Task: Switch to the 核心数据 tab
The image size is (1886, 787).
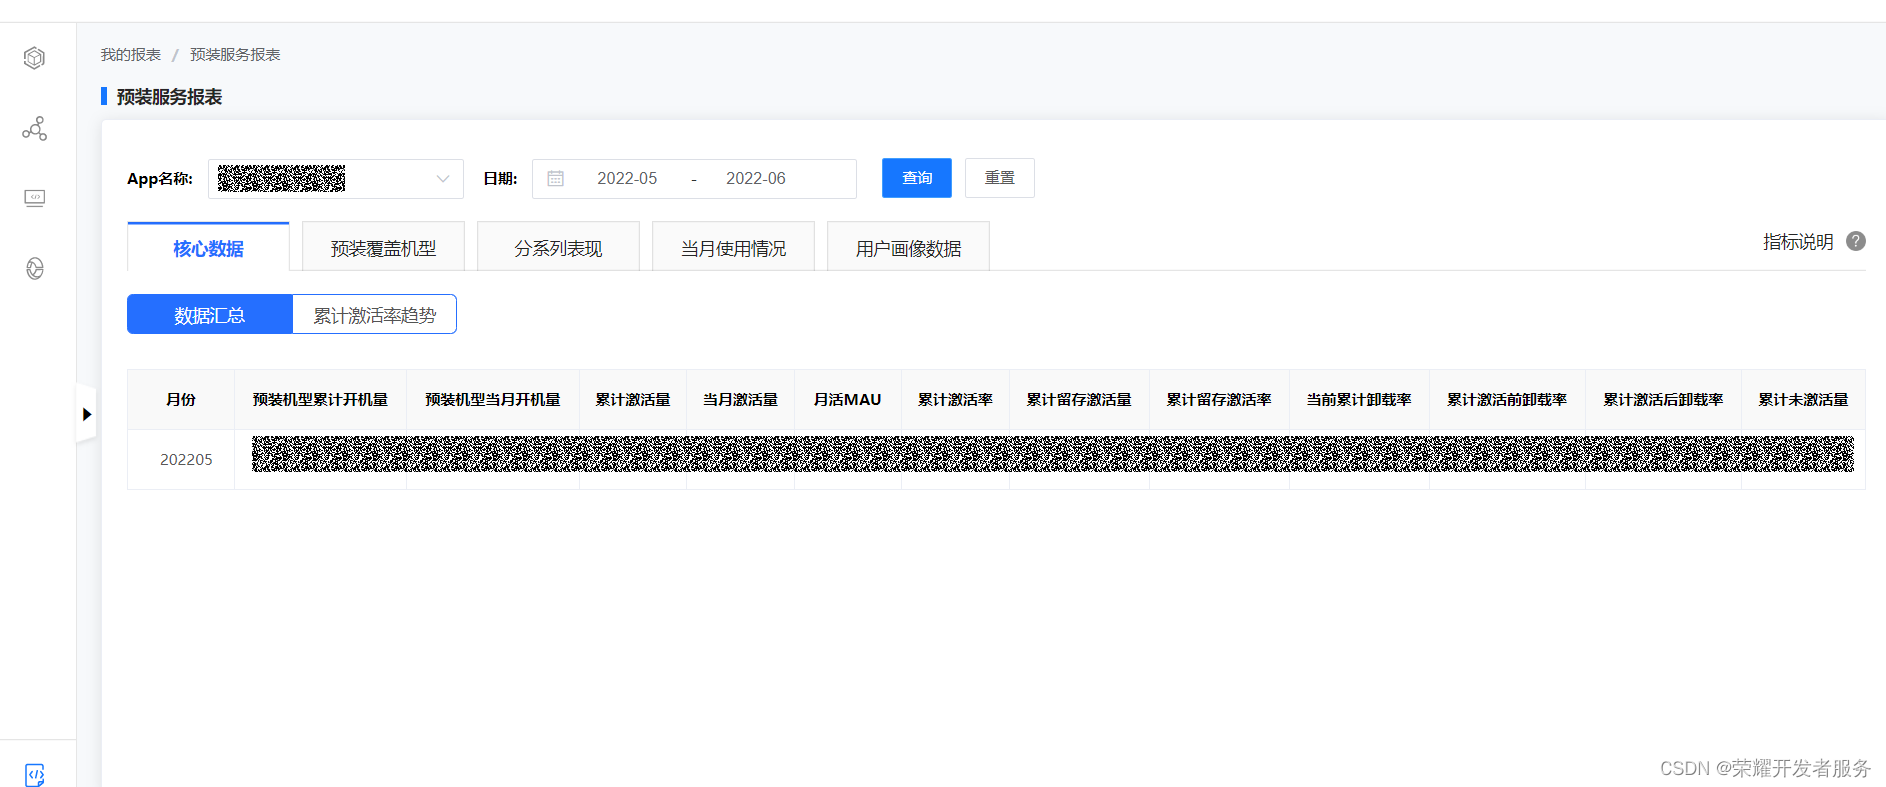Action: (x=208, y=247)
